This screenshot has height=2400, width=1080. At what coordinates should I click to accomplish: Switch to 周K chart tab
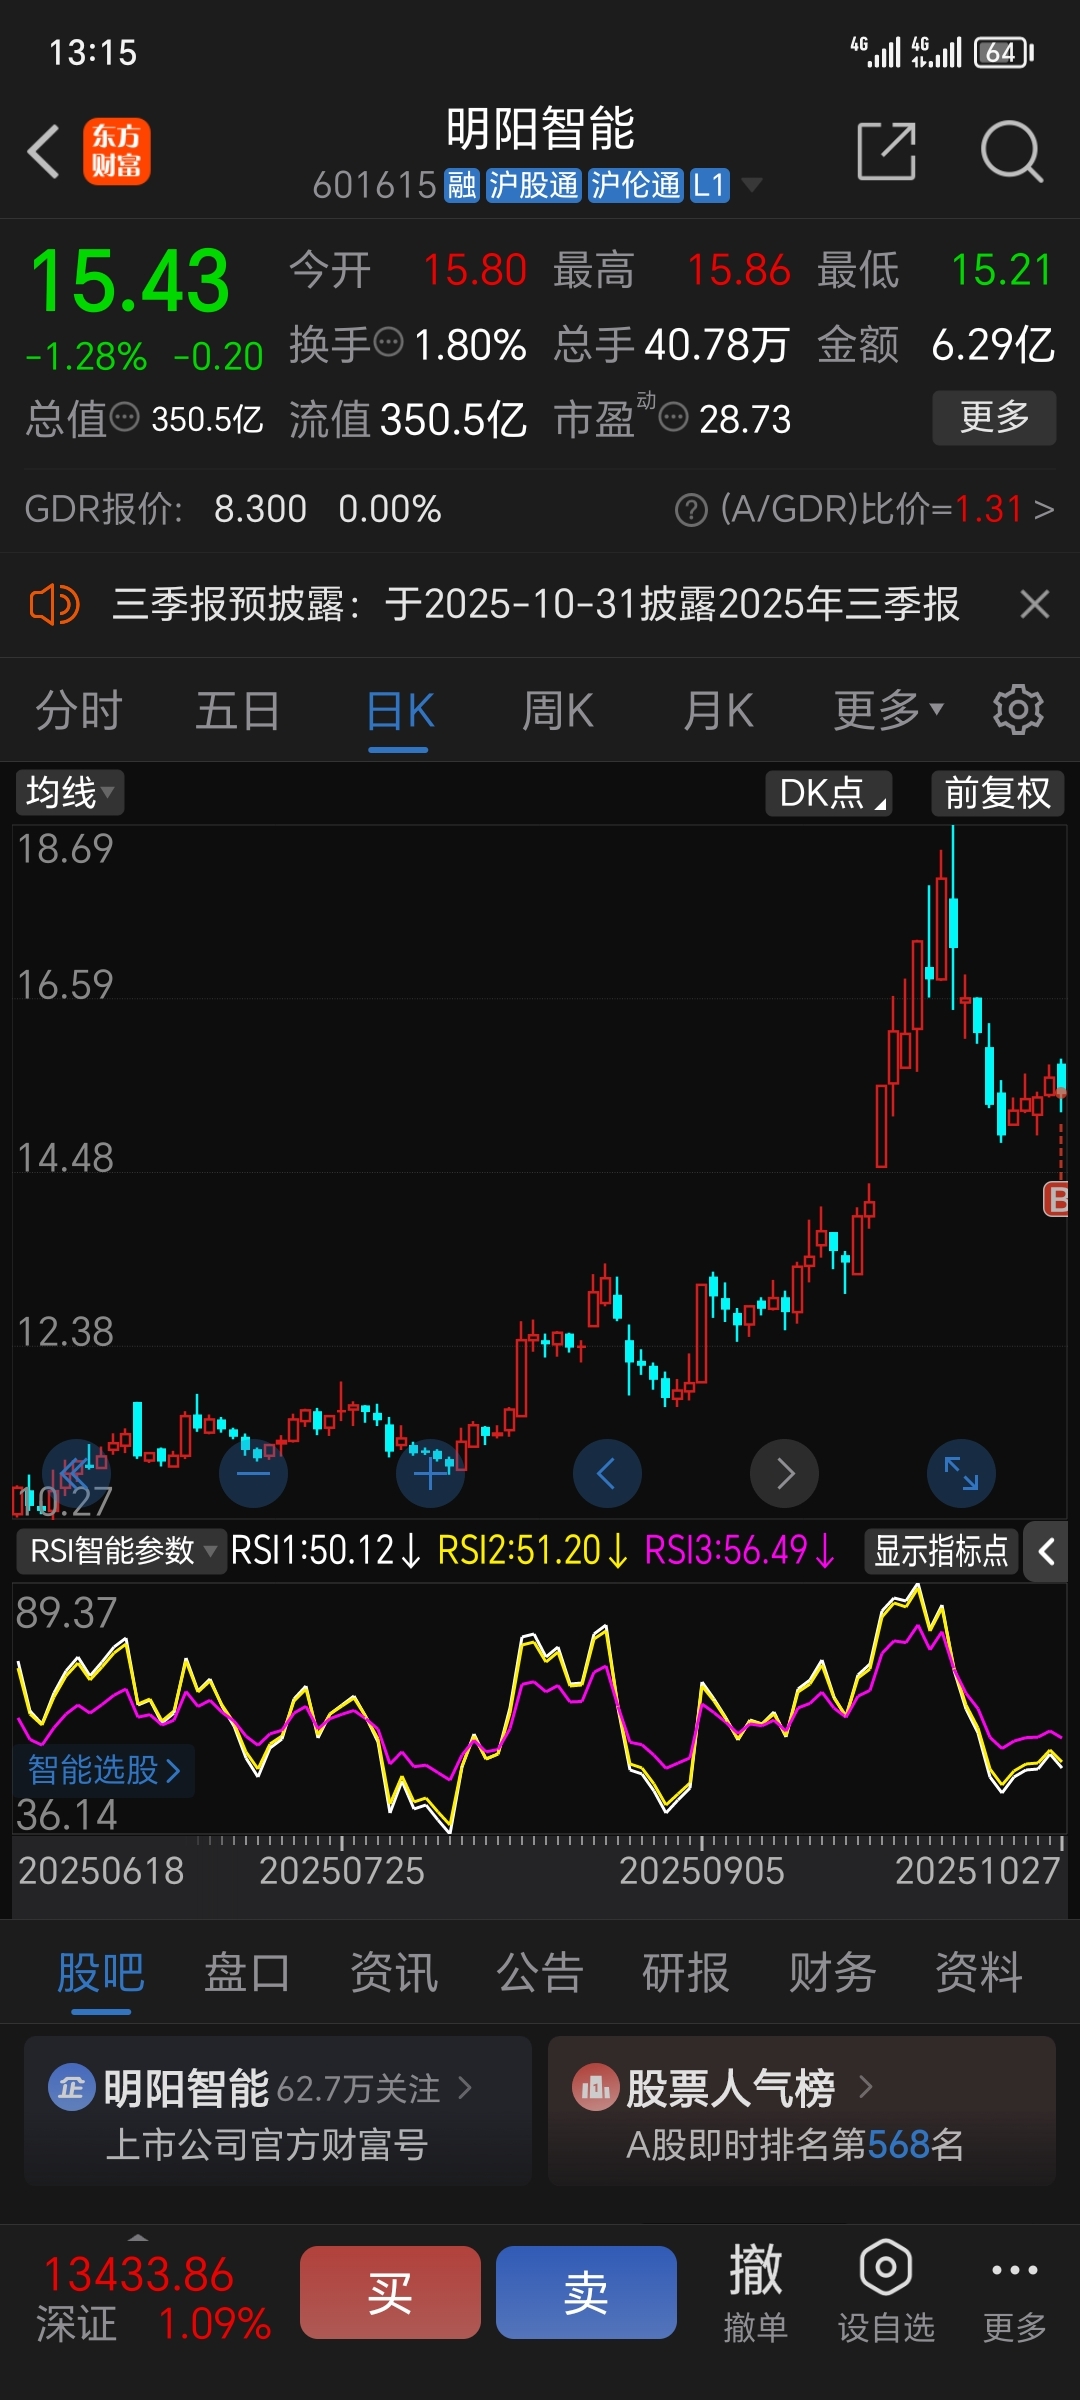558,711
